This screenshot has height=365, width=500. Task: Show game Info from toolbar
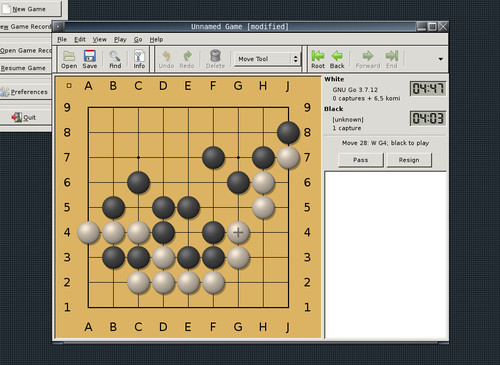click(139, 59)
